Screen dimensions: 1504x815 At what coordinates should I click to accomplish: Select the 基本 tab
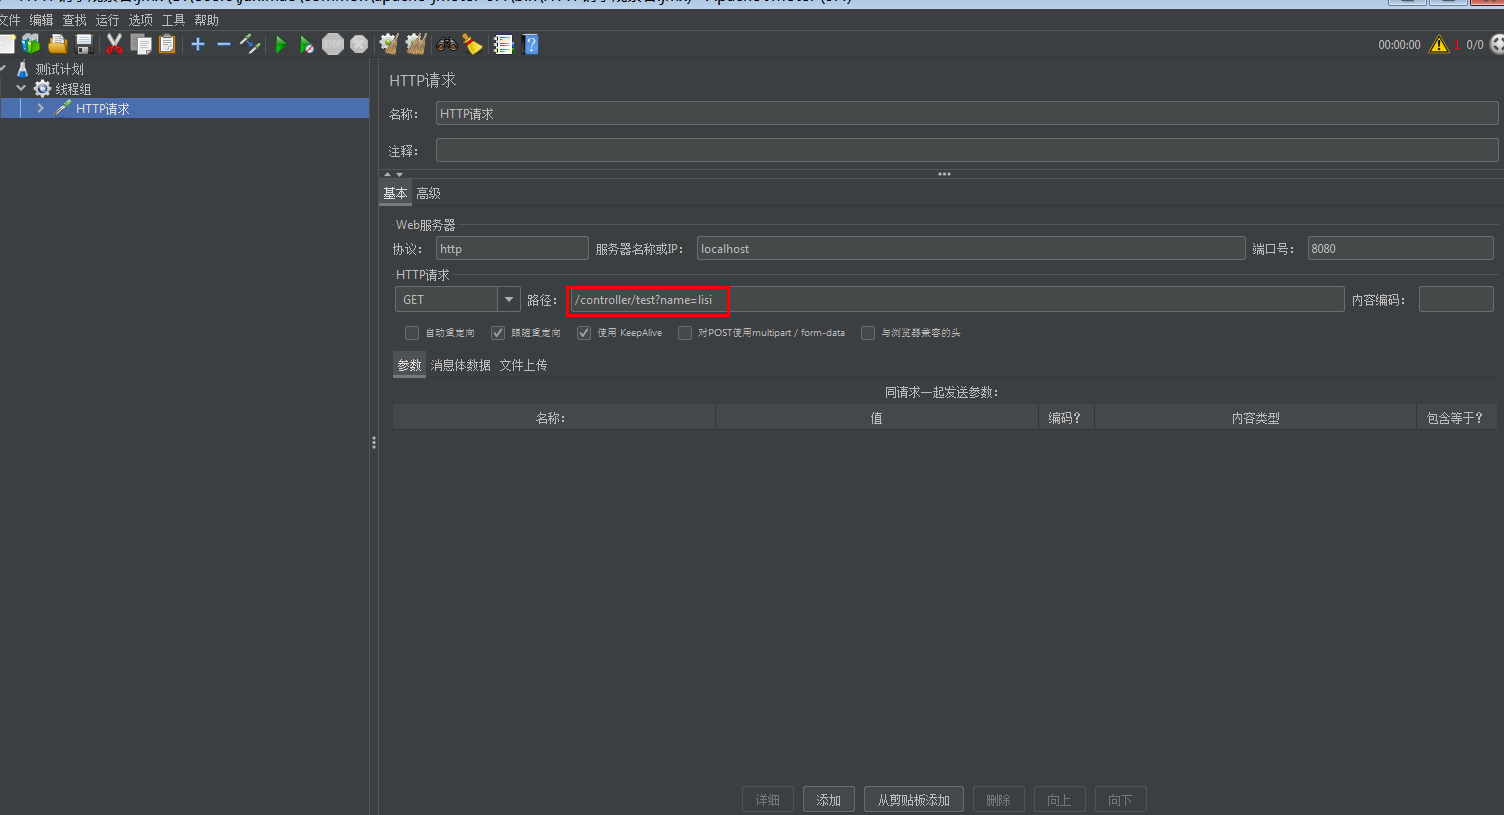(x=395, y=193)
